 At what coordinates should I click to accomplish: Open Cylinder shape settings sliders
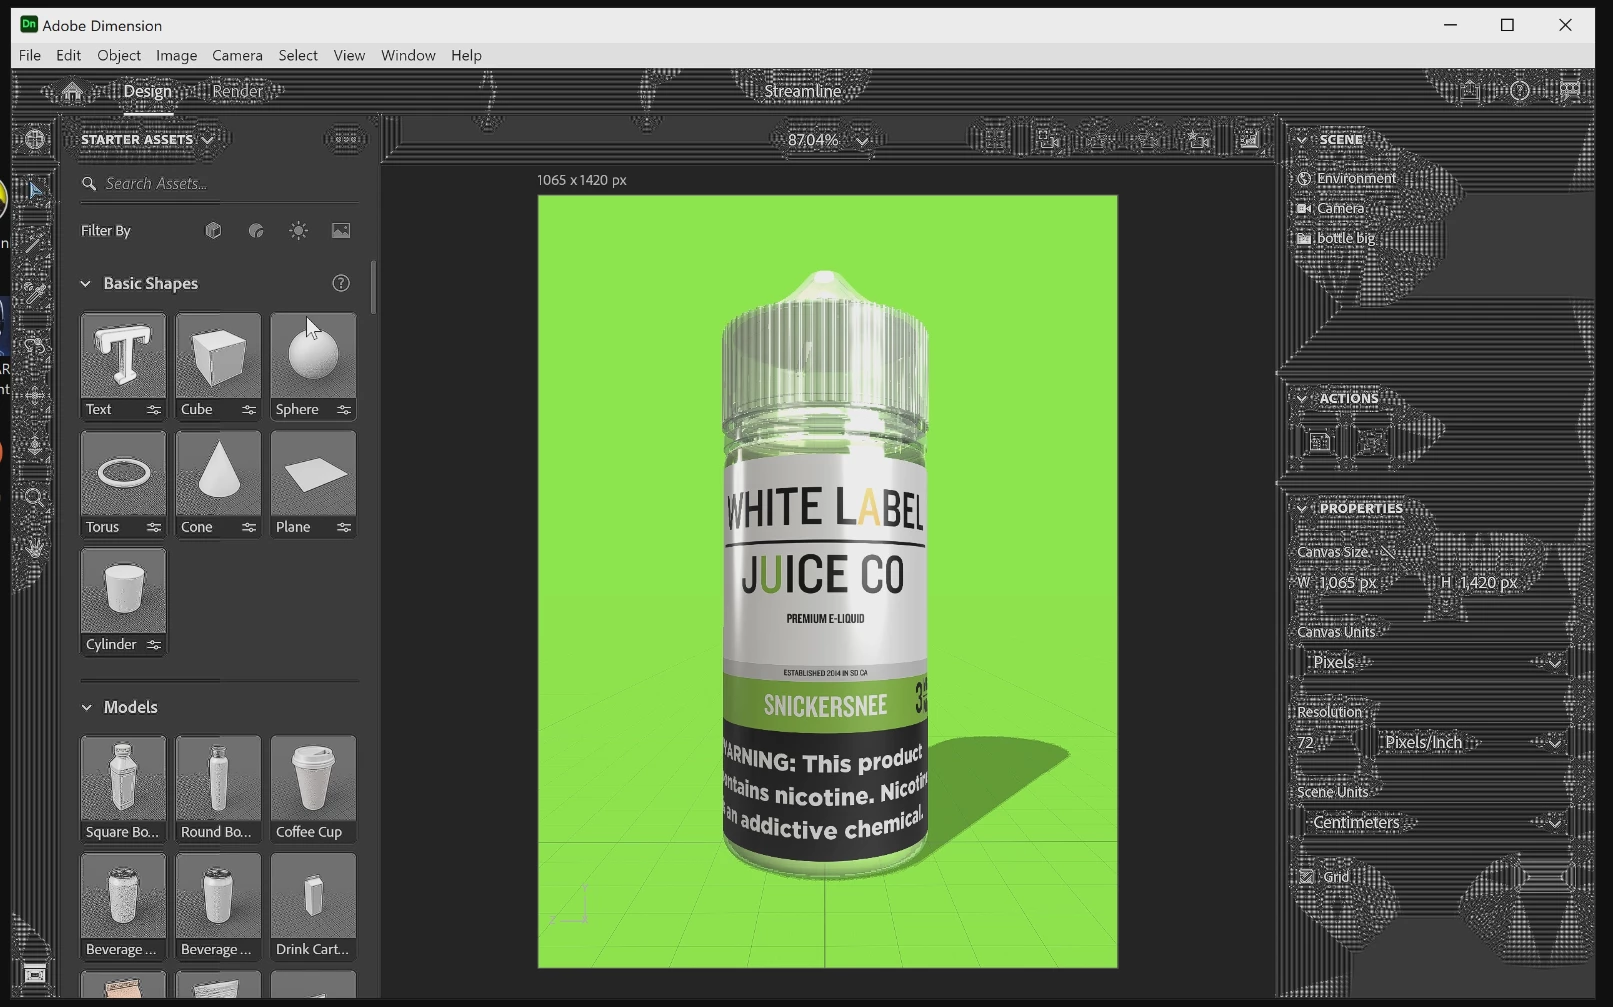click(153, 645)
